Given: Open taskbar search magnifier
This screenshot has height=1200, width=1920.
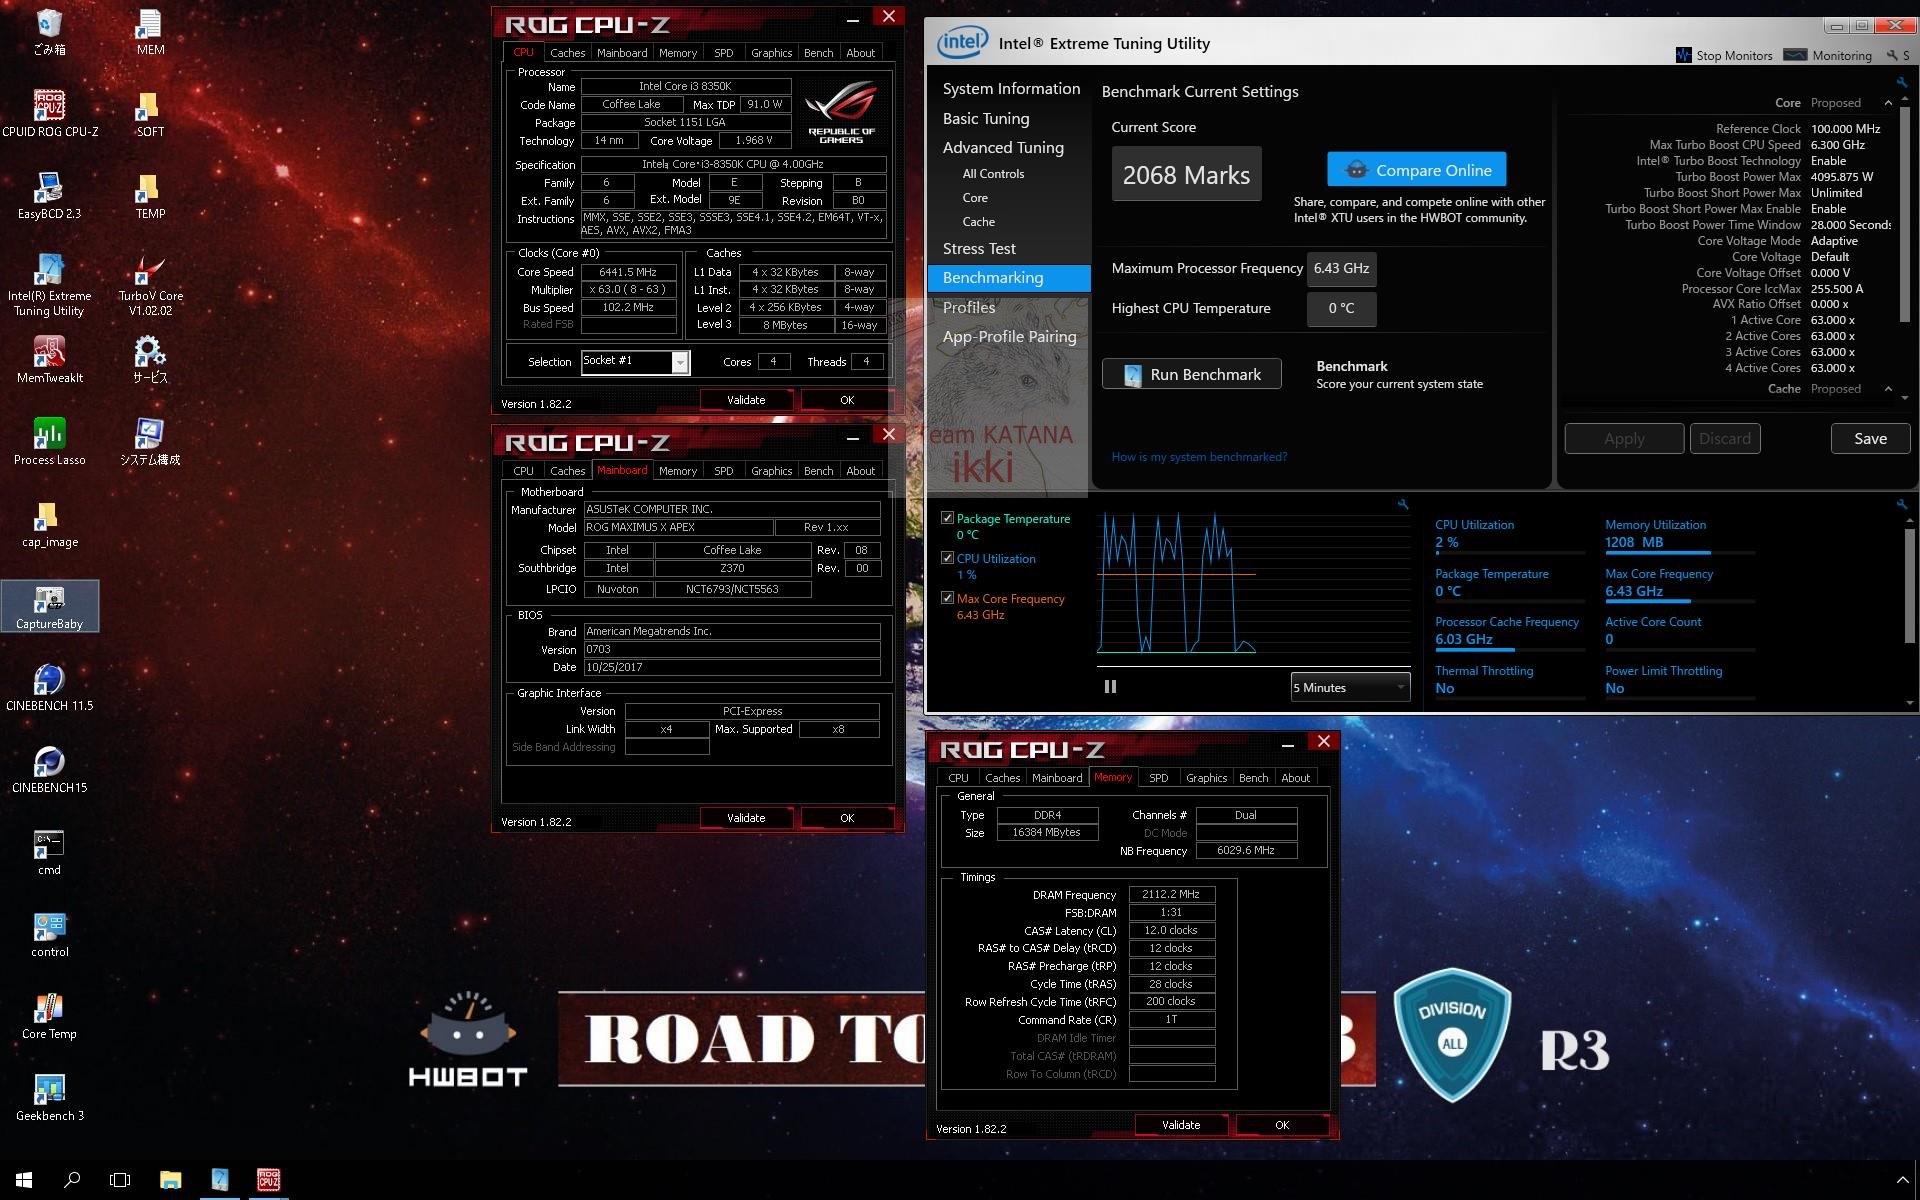Looking at the screenshot, I should tap(72, 1180).
